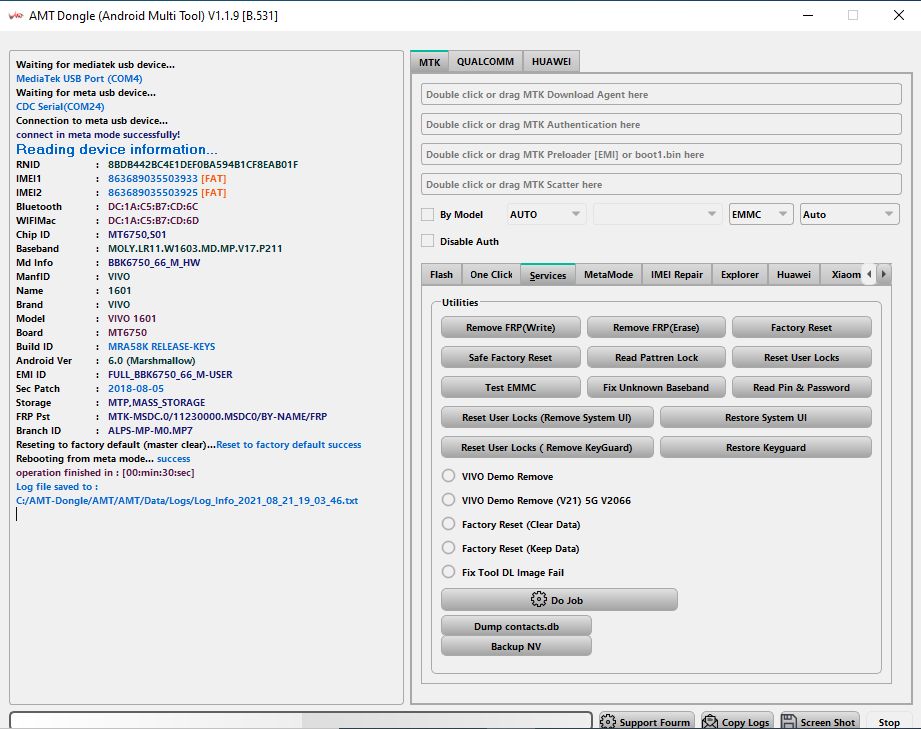
Task: Click the Test EMMC button
Action: coord(510,387)
